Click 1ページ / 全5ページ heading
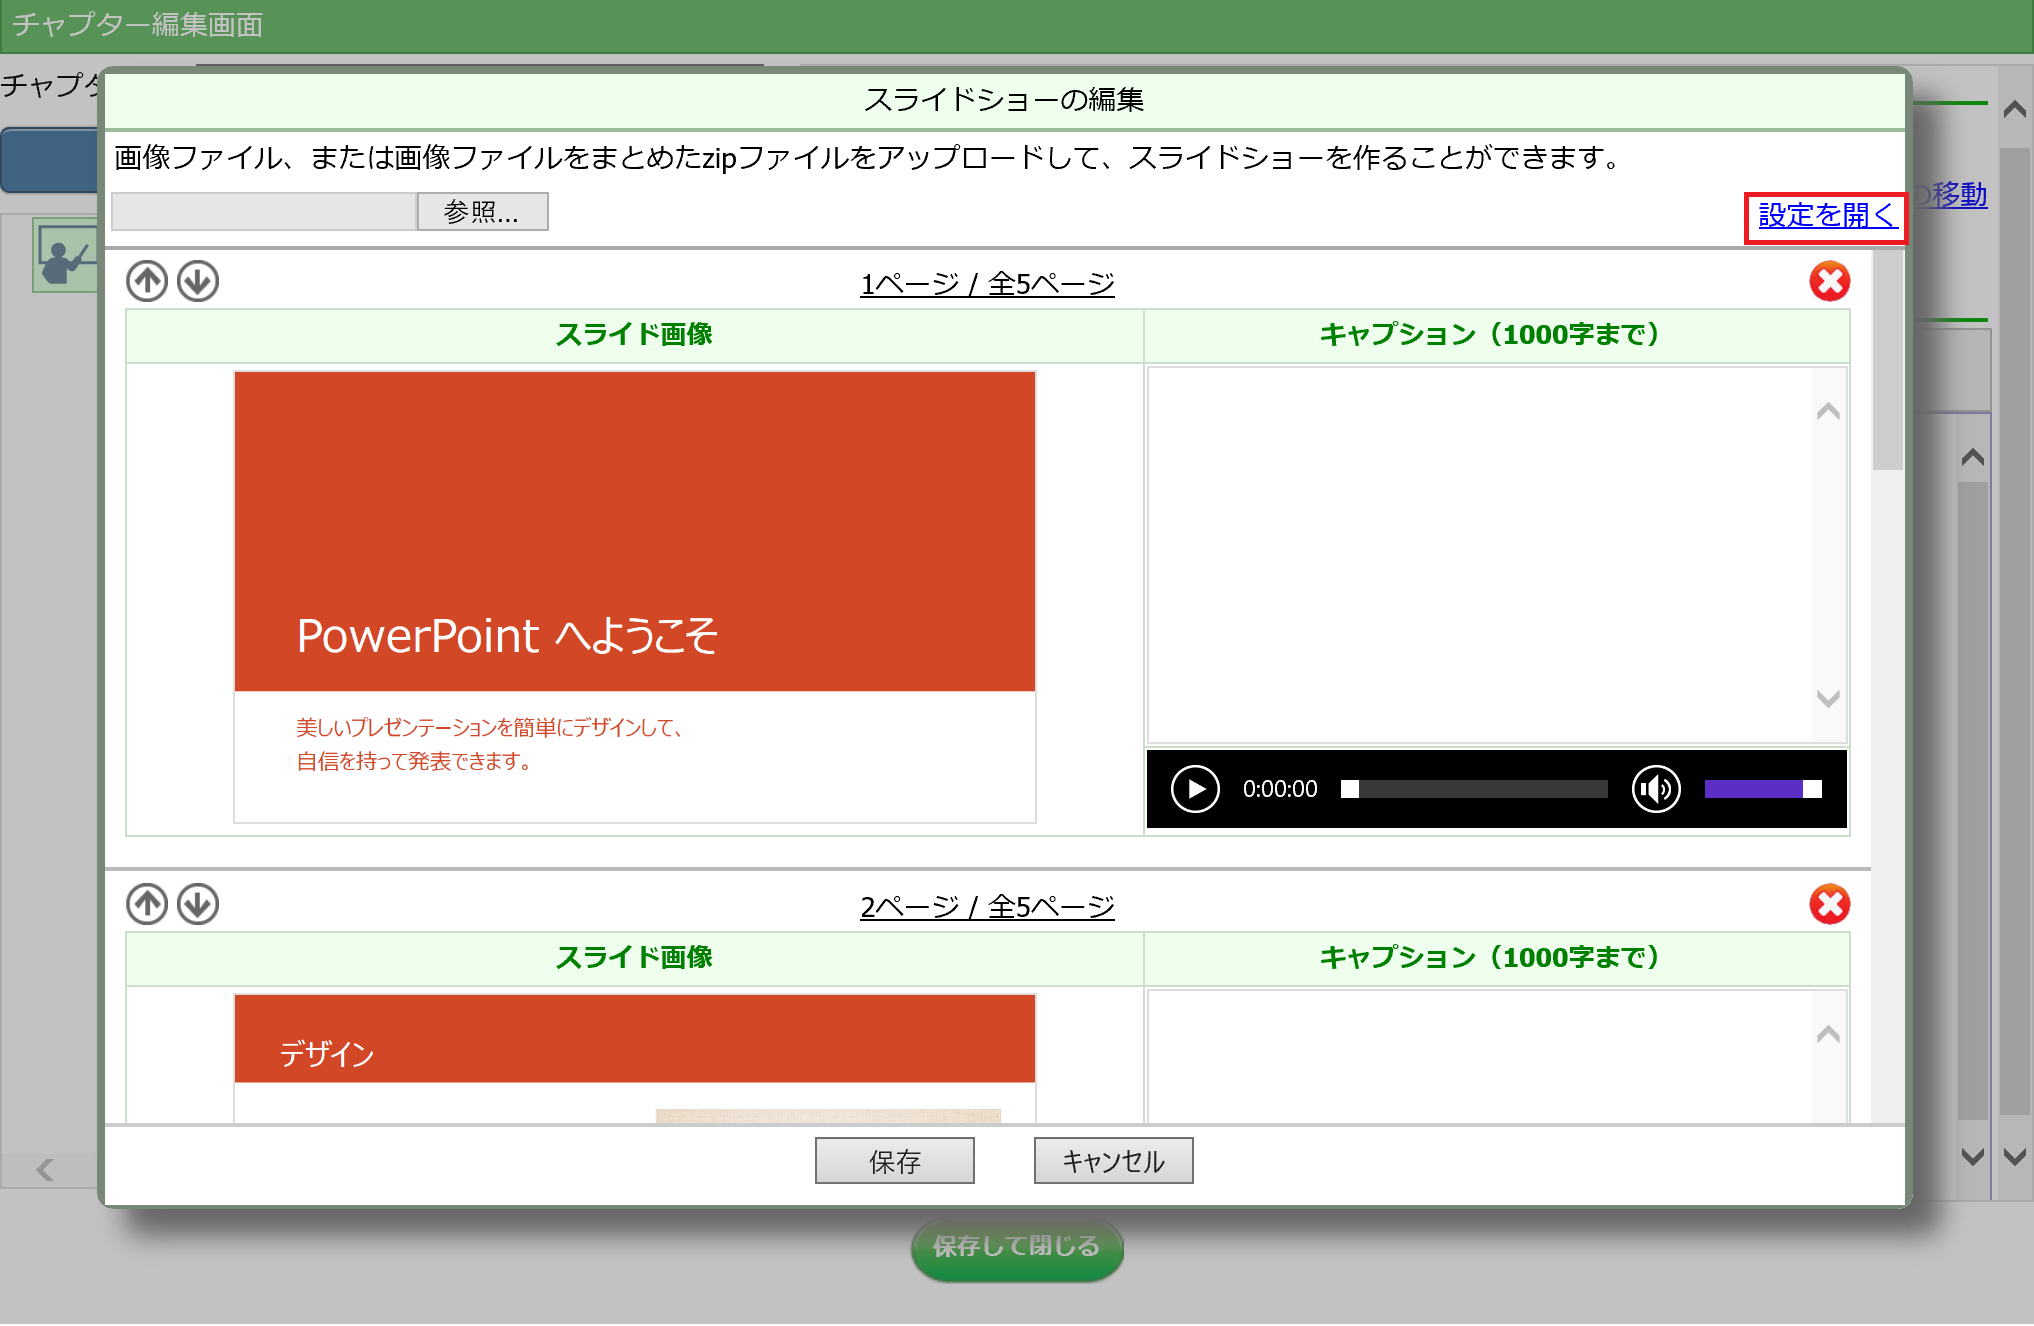 988,283
